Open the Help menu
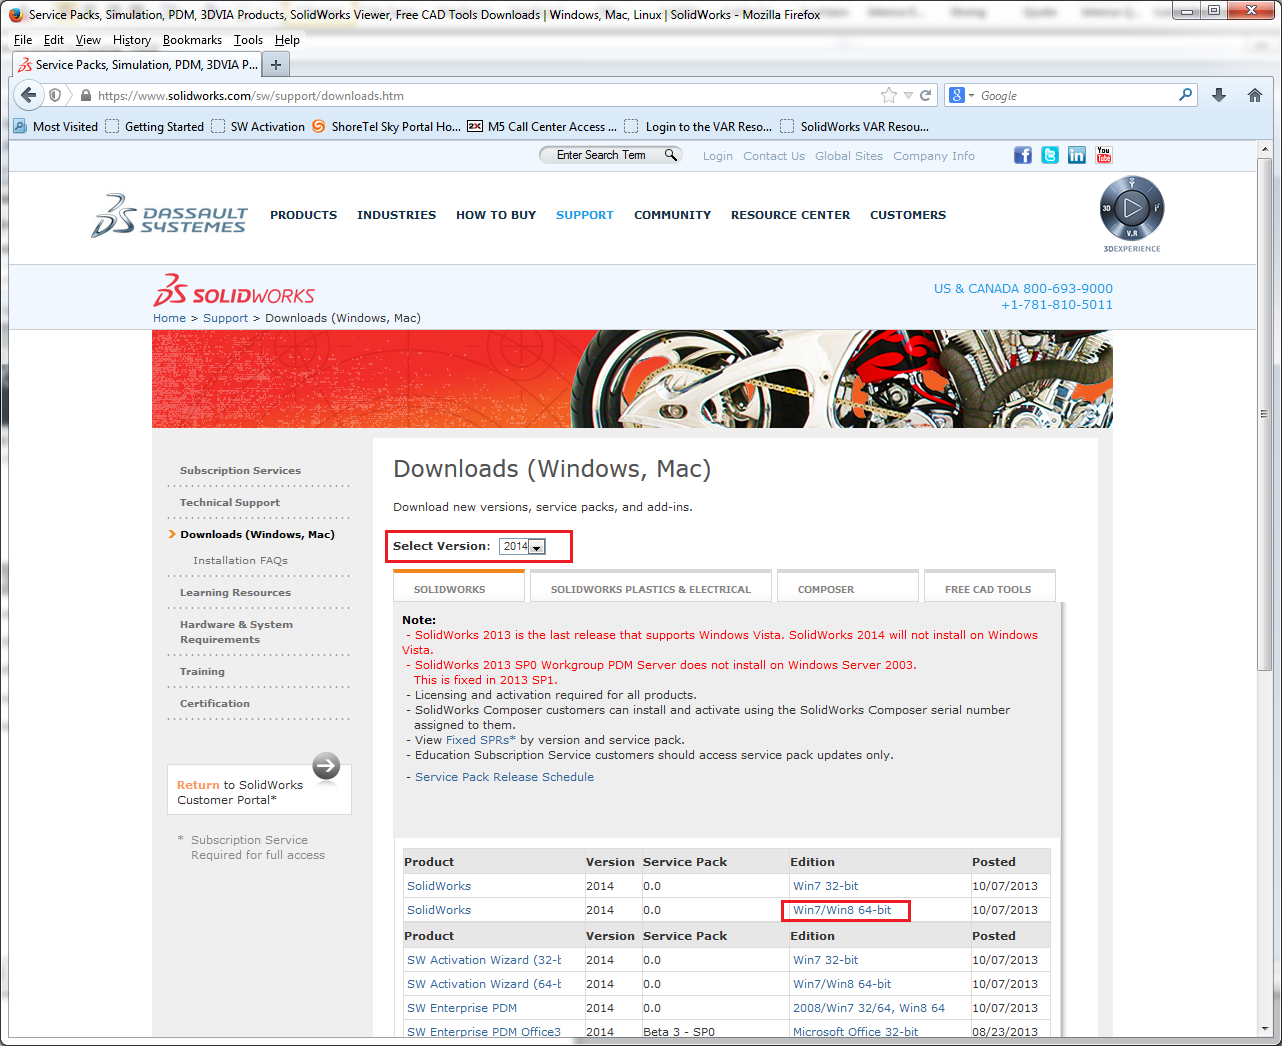 click(287, 40)
